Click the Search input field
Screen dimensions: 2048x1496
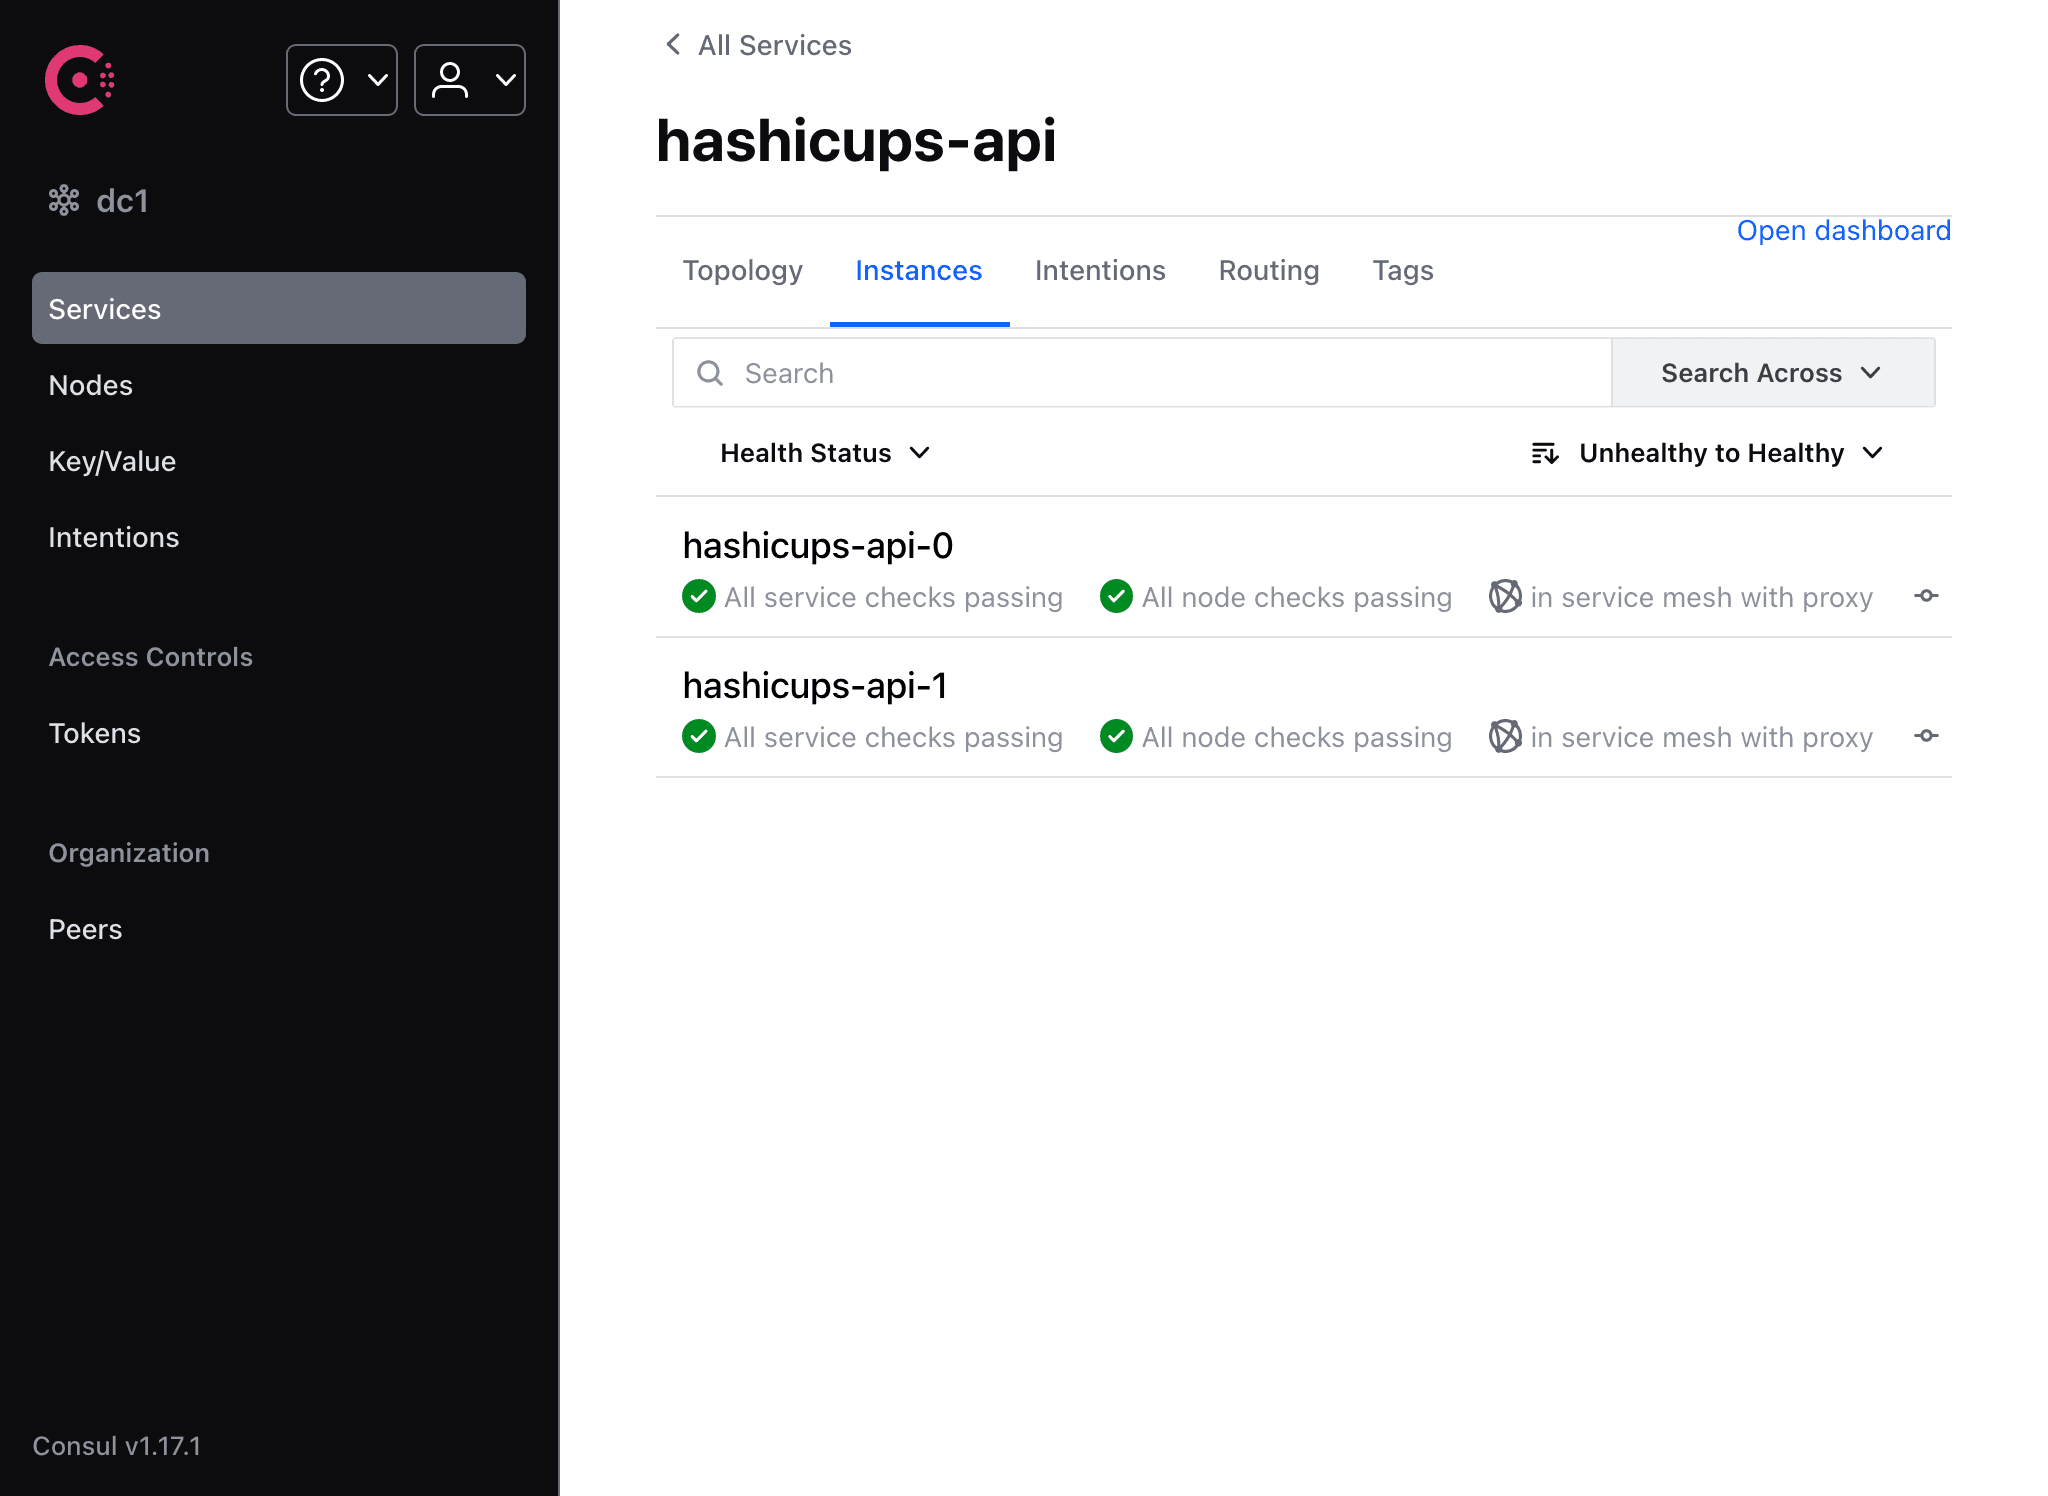pos(1140,370)
